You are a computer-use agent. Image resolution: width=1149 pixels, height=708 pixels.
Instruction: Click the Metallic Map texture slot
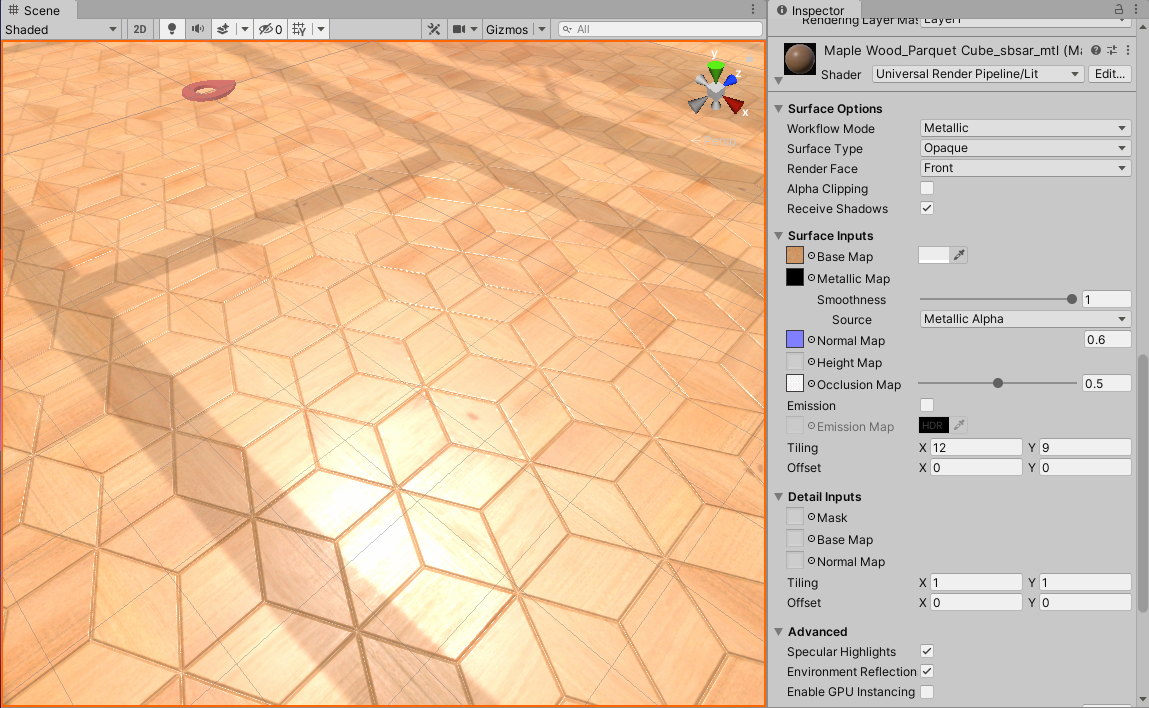coord(795,278)
